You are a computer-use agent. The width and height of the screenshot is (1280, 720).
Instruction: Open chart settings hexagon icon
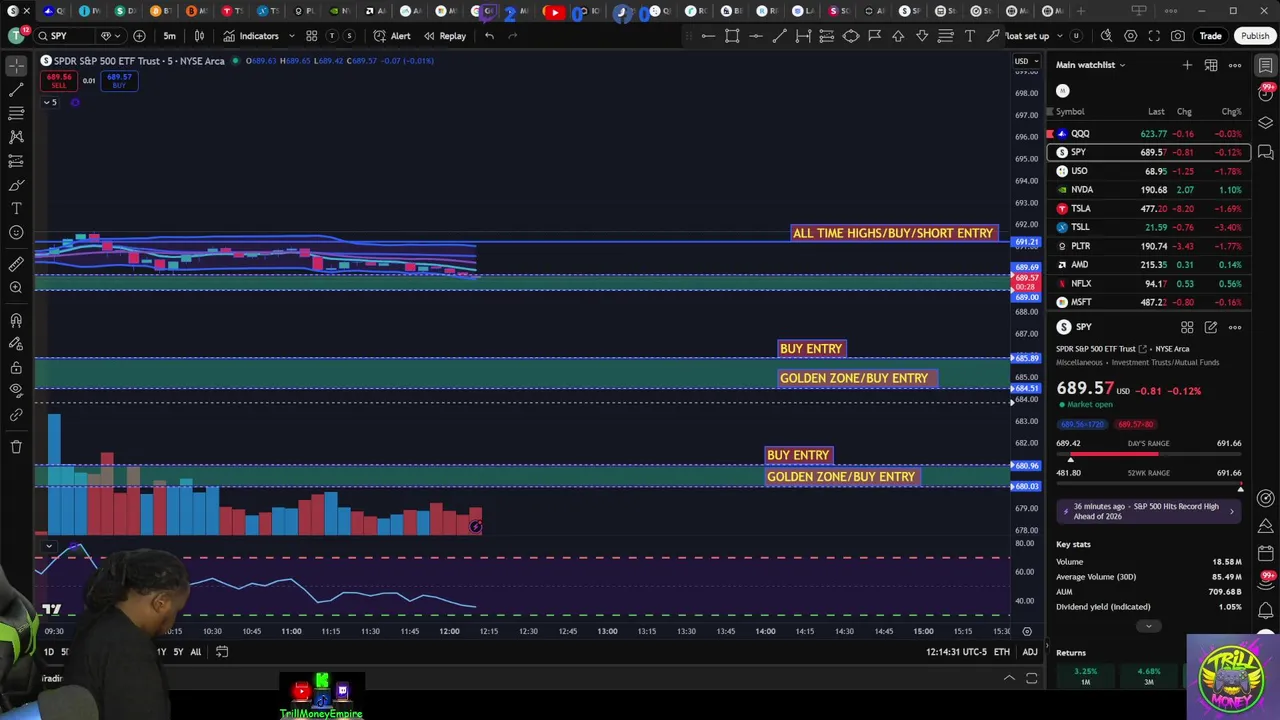point(1130,36)
